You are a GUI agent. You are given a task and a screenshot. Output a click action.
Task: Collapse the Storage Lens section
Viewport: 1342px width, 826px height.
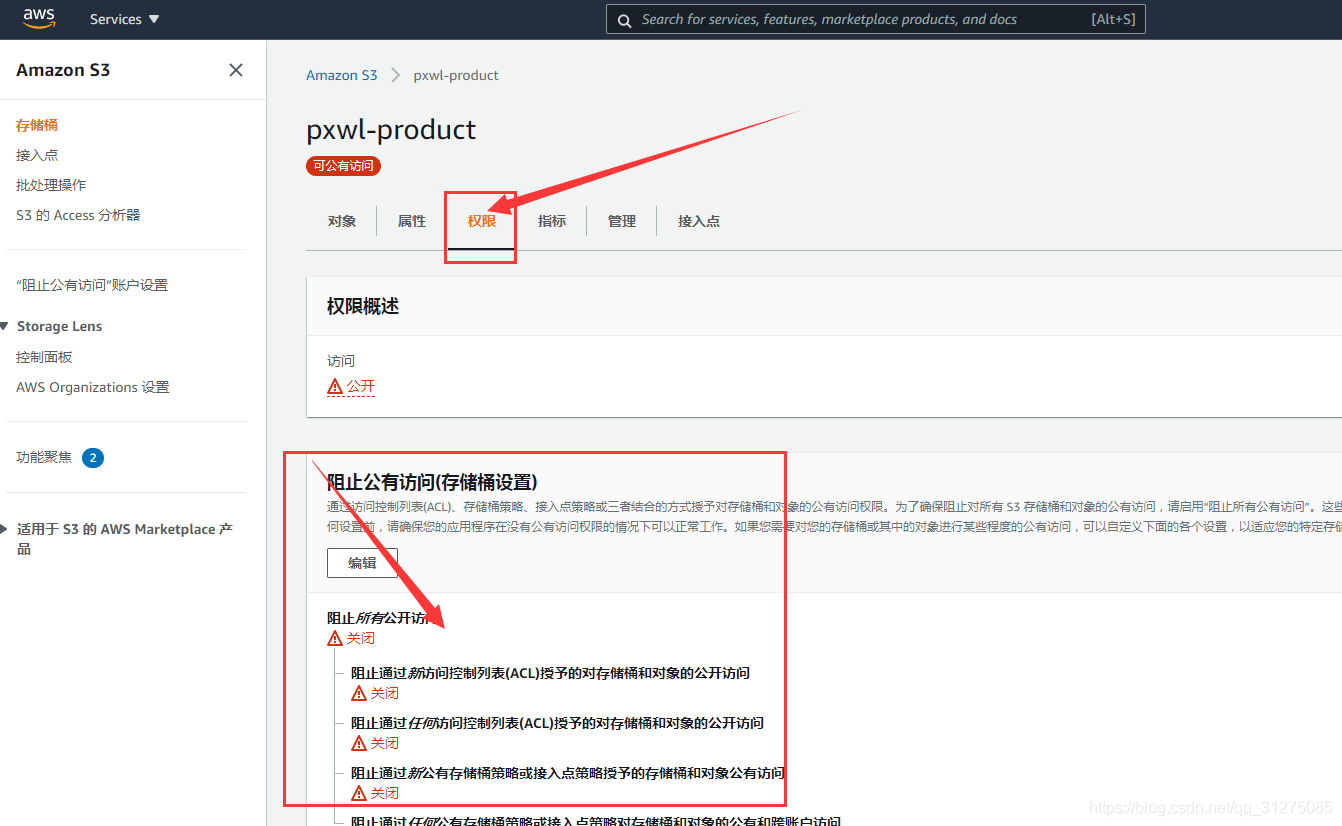click(x=5, y=326)
